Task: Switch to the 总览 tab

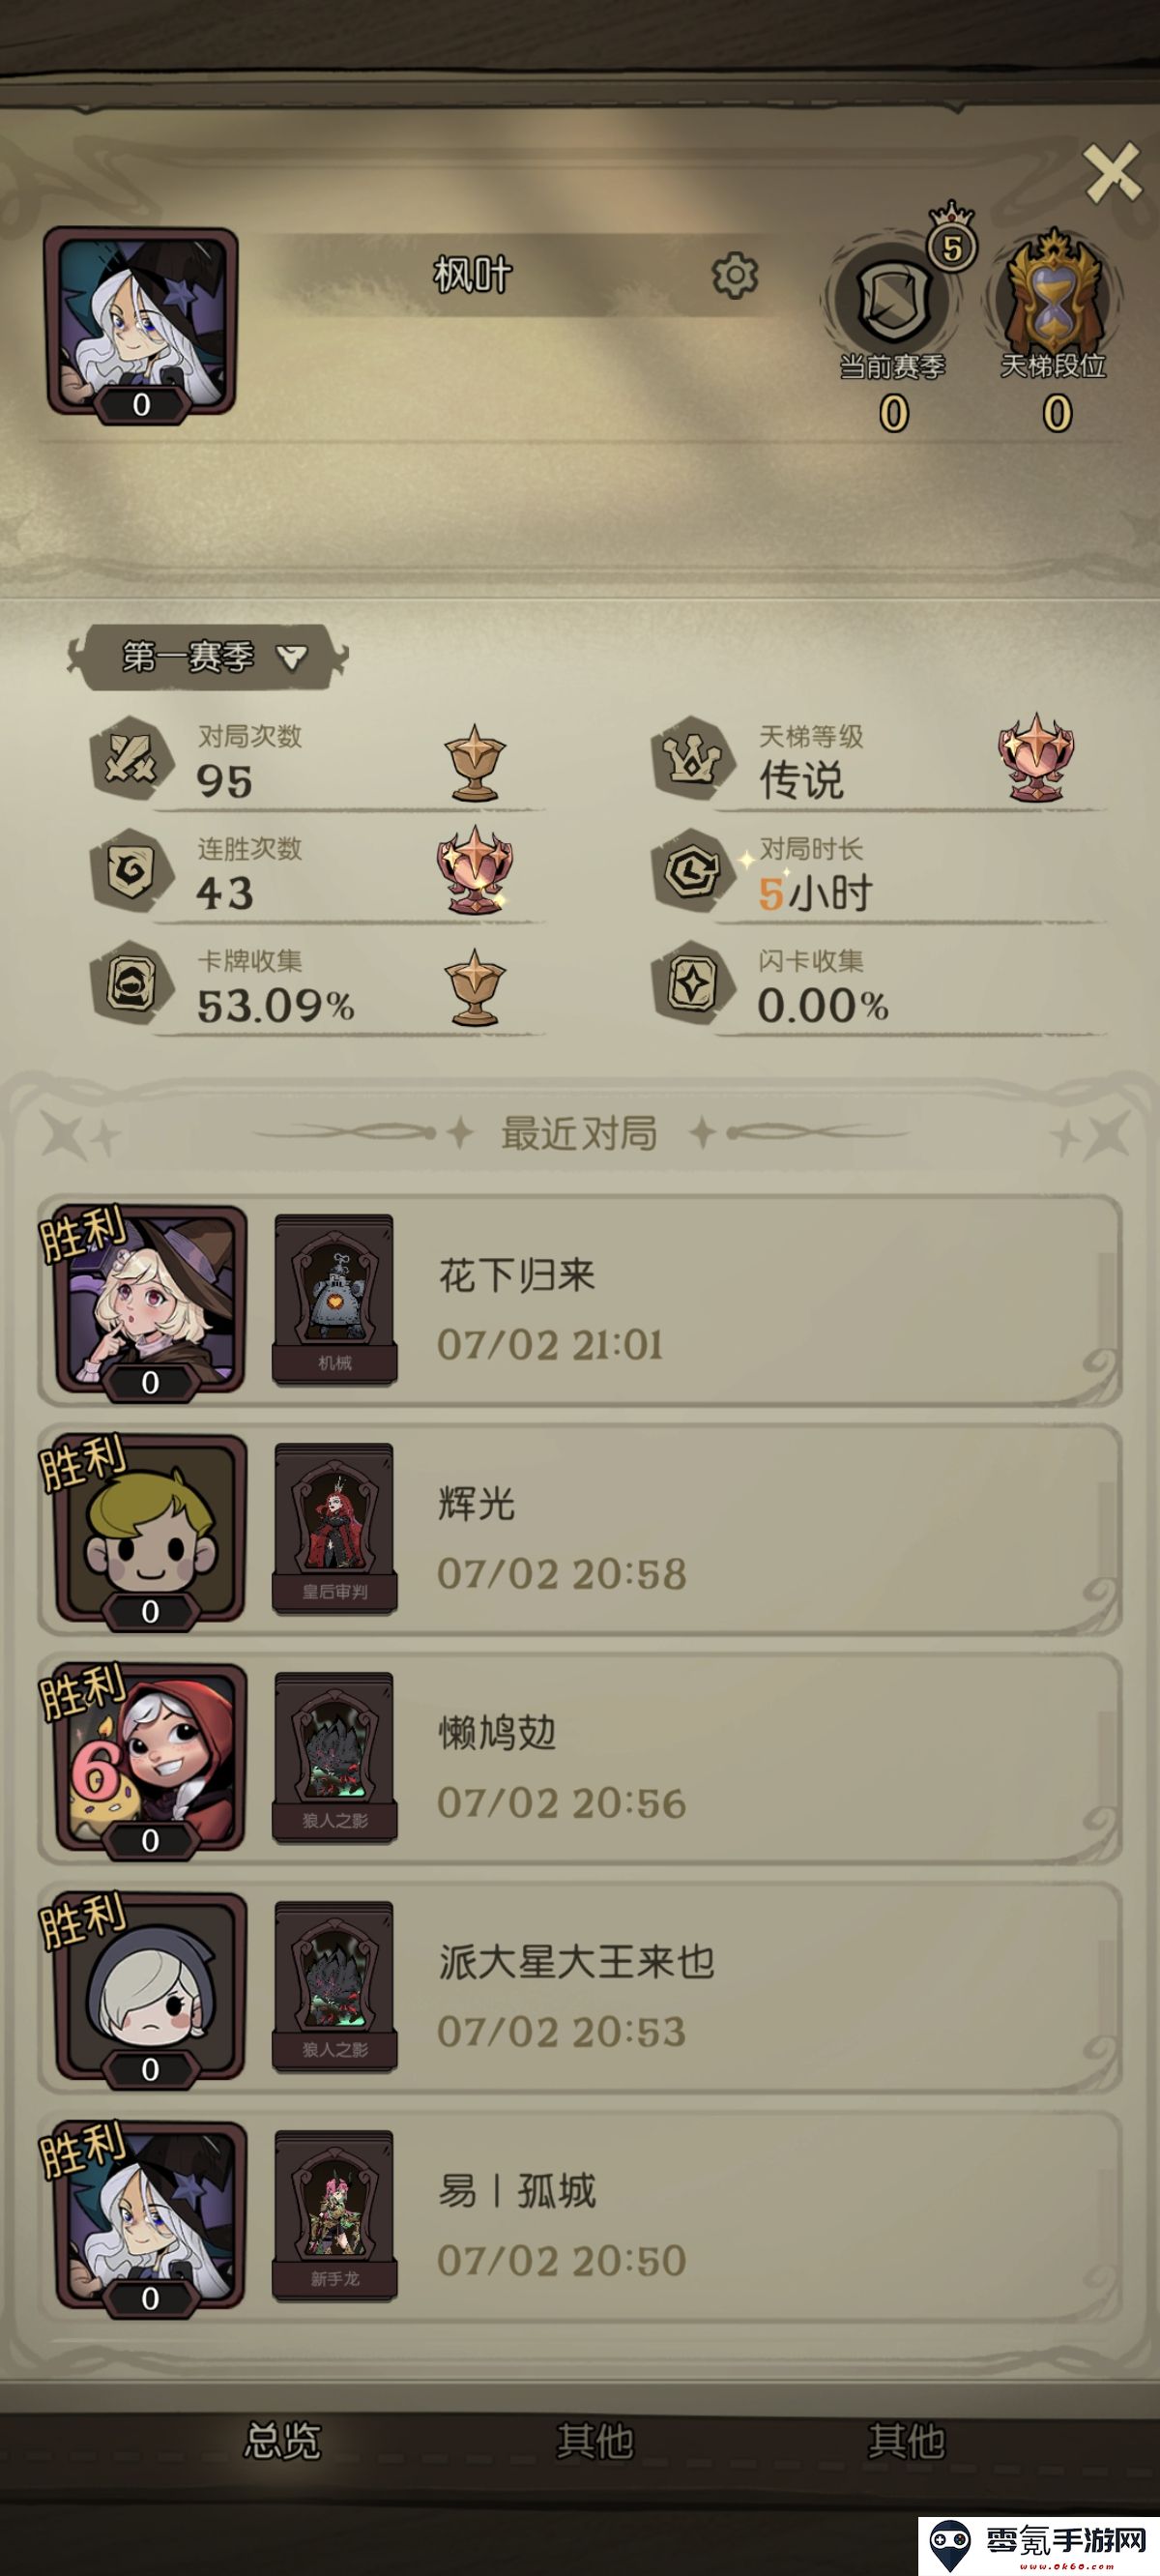Action: click(283, 2440)
